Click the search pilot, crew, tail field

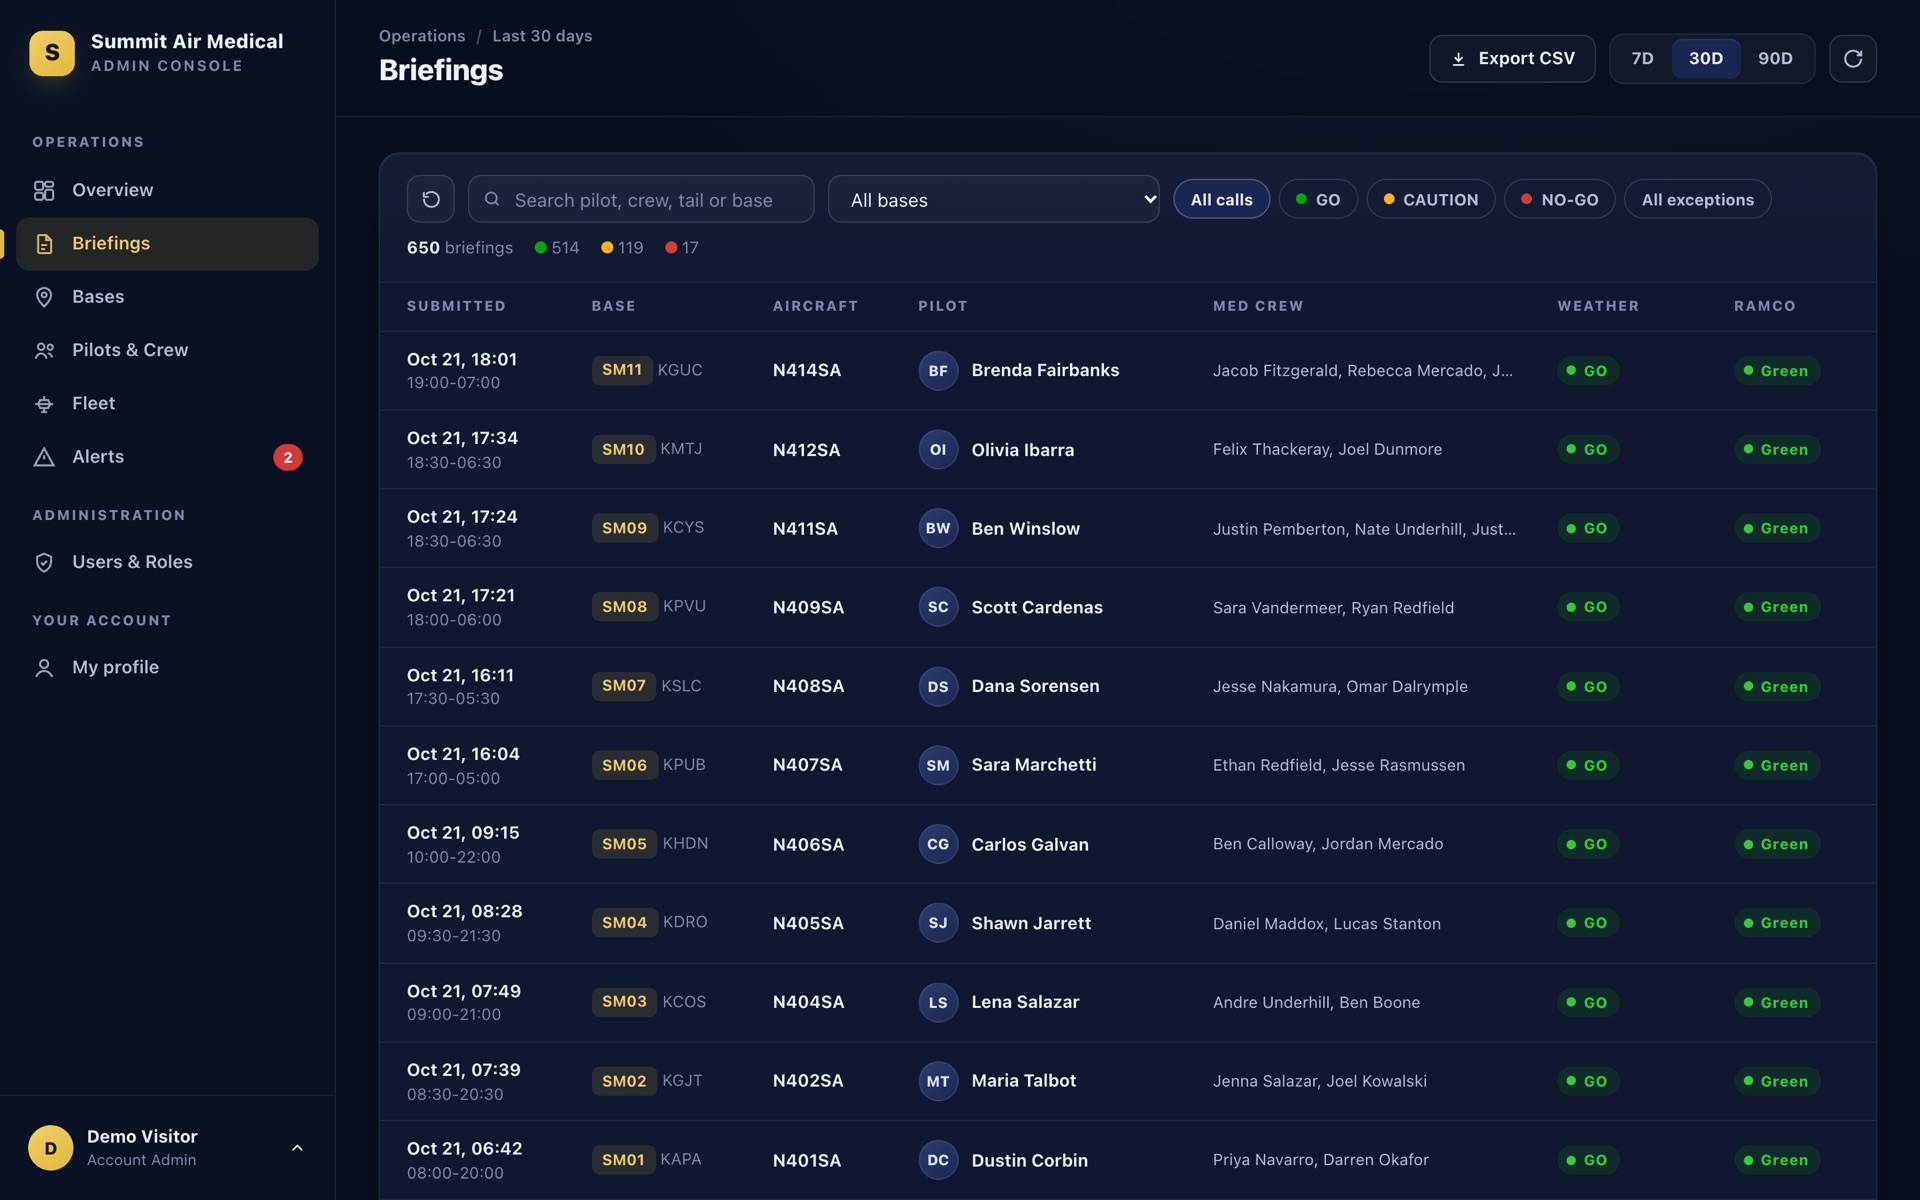tap(641, 199)
